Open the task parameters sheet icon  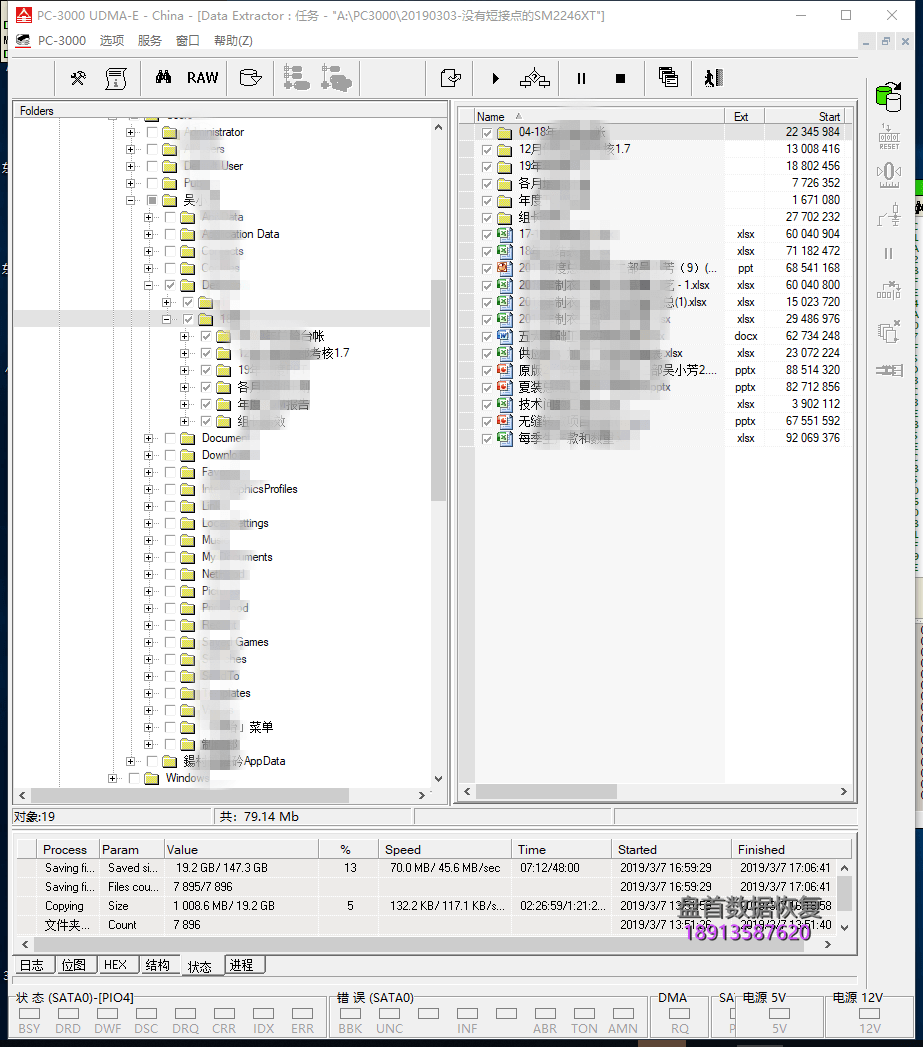tap(116, 78)
